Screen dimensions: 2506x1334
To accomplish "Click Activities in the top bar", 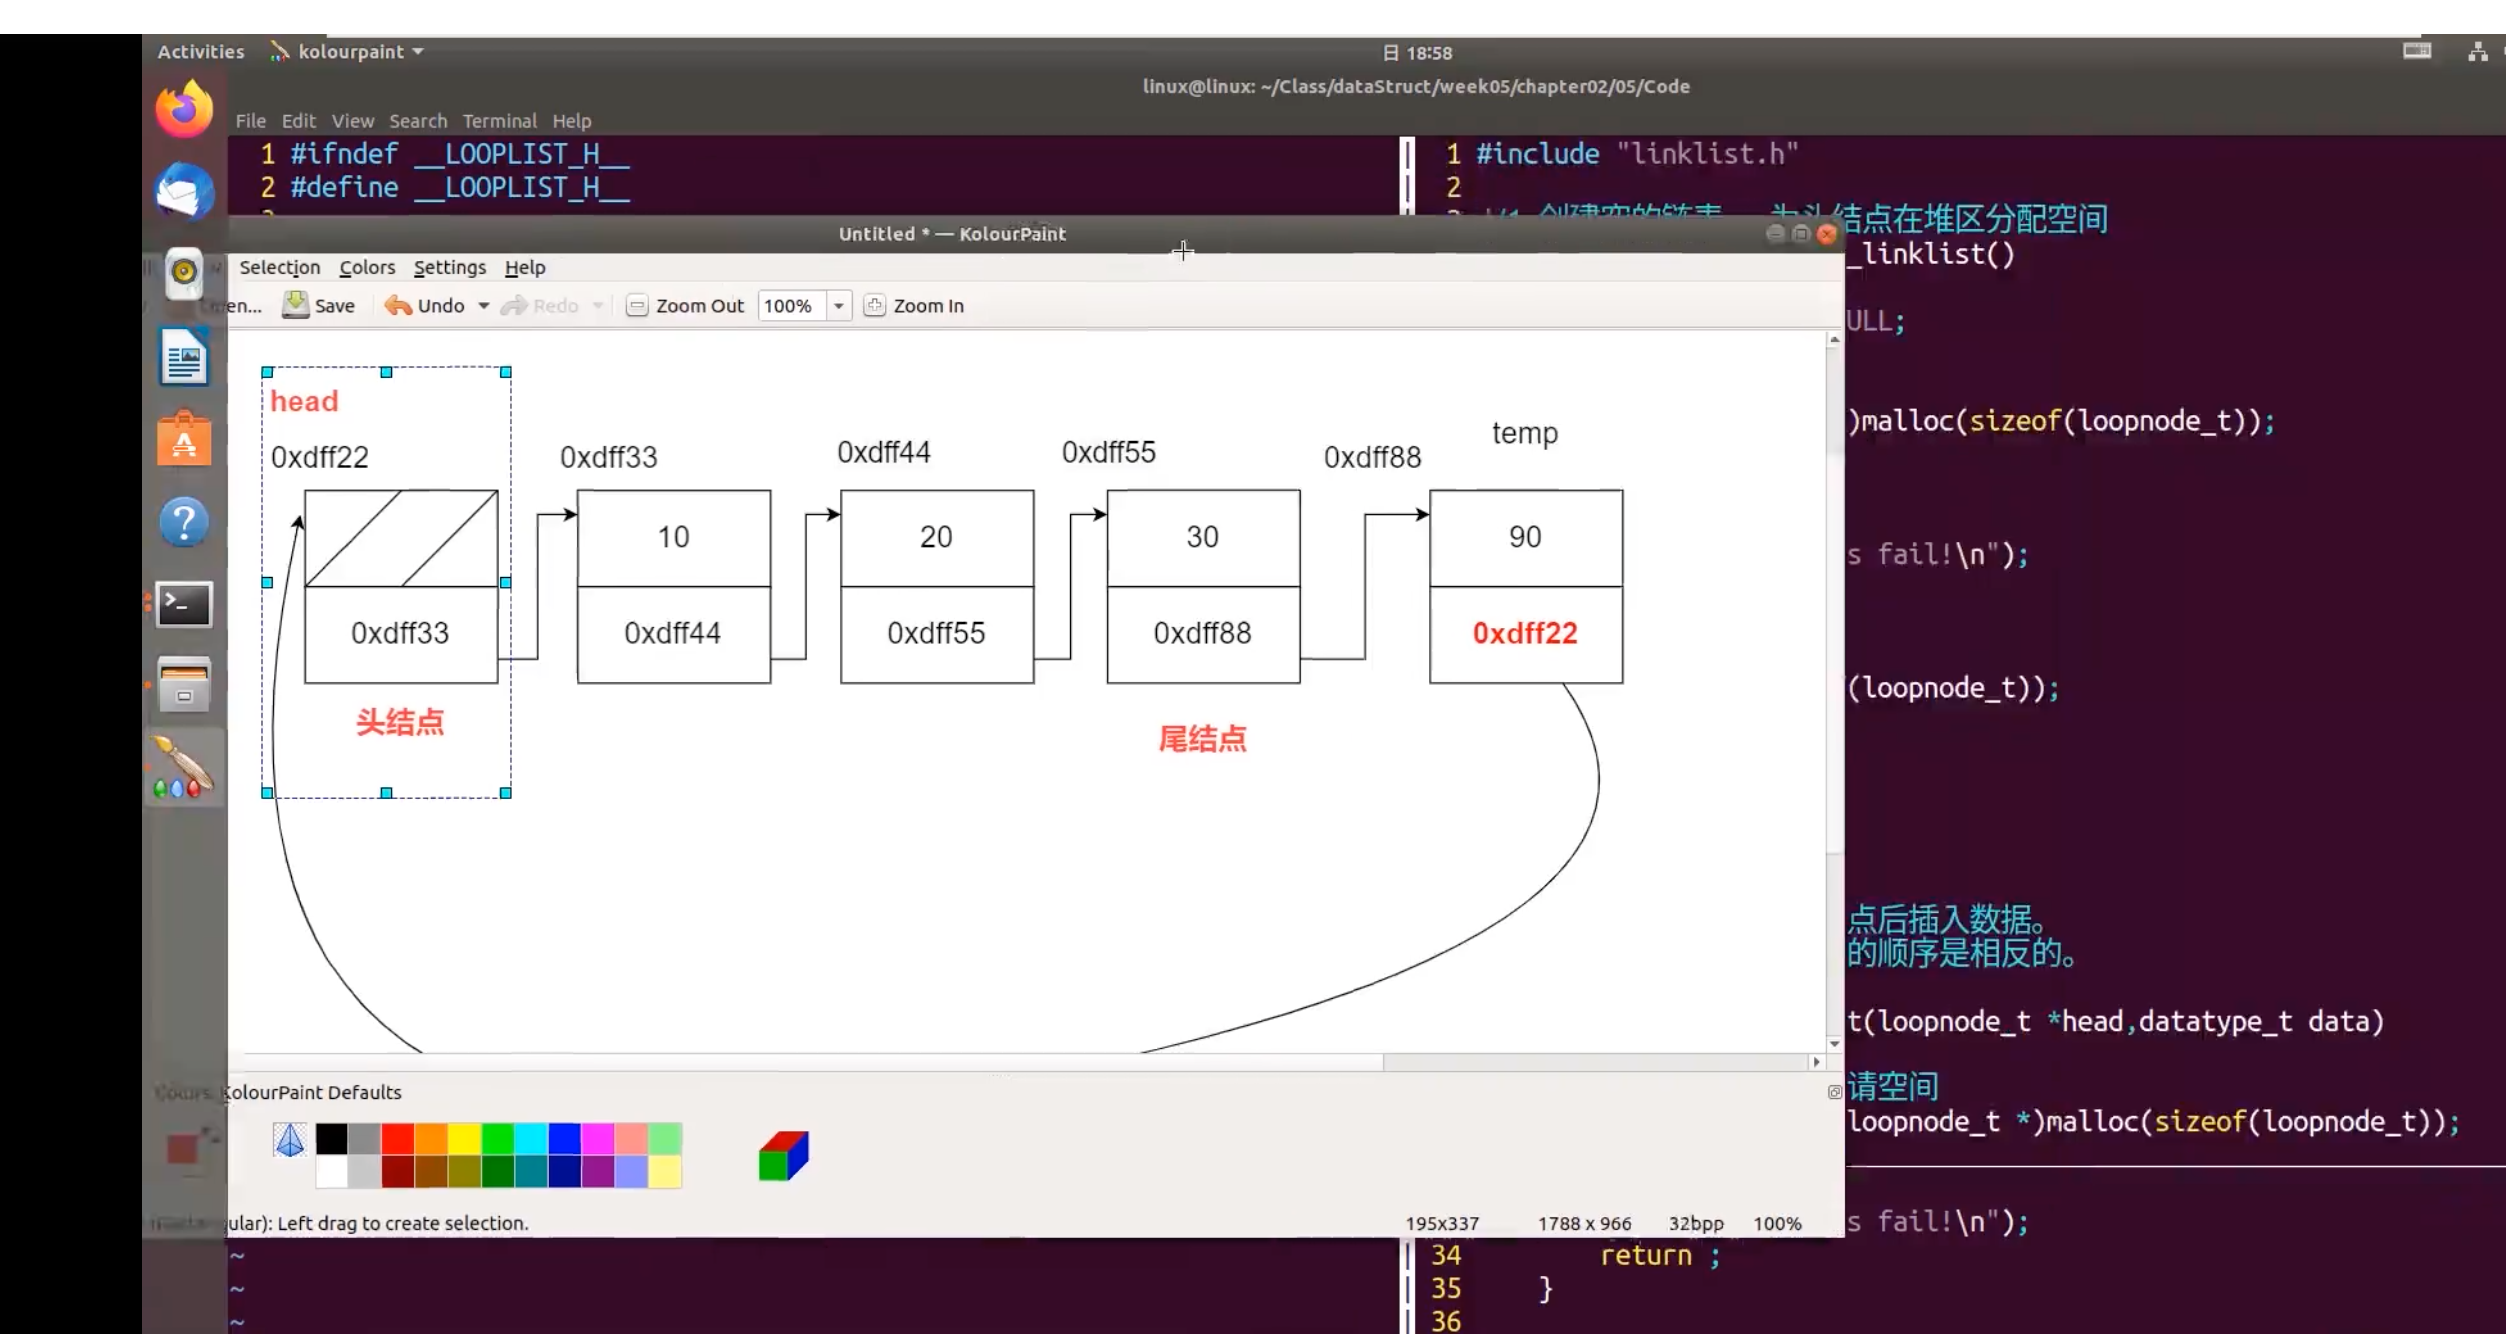I will point(201,52).
